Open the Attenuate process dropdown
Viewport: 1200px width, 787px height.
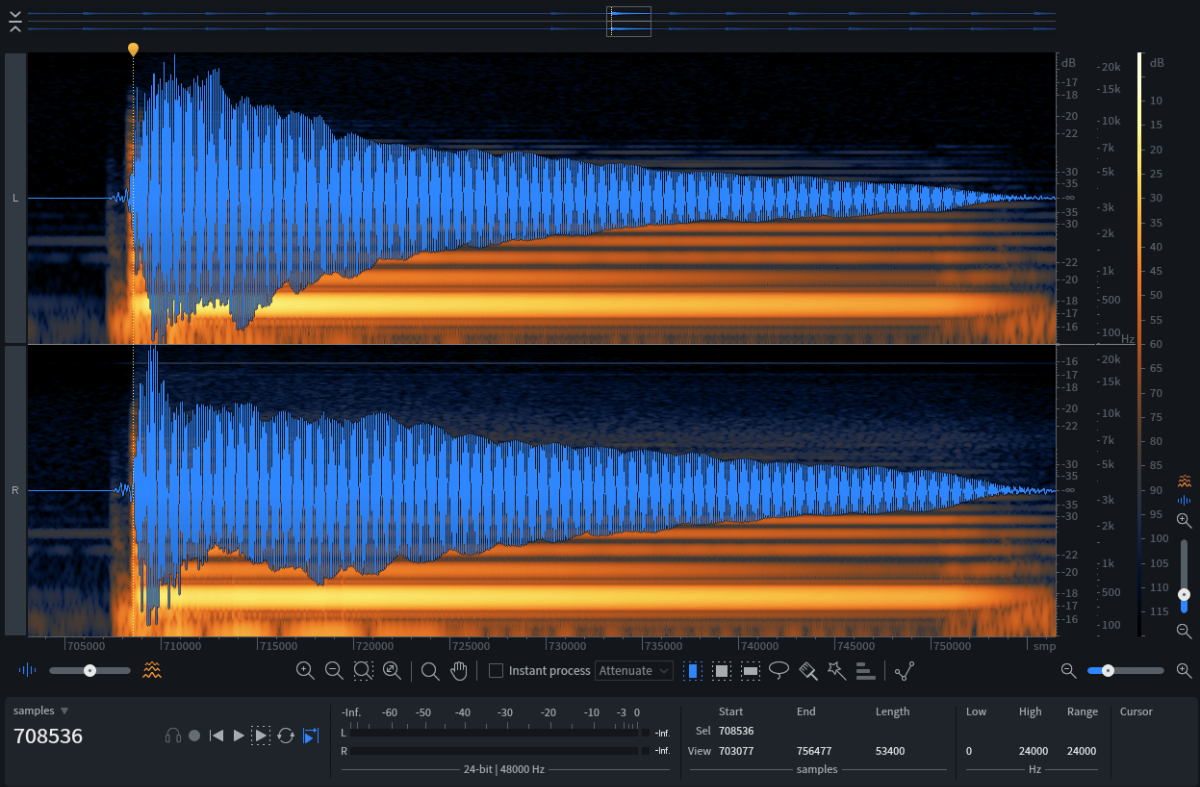(x=634, y=670)
